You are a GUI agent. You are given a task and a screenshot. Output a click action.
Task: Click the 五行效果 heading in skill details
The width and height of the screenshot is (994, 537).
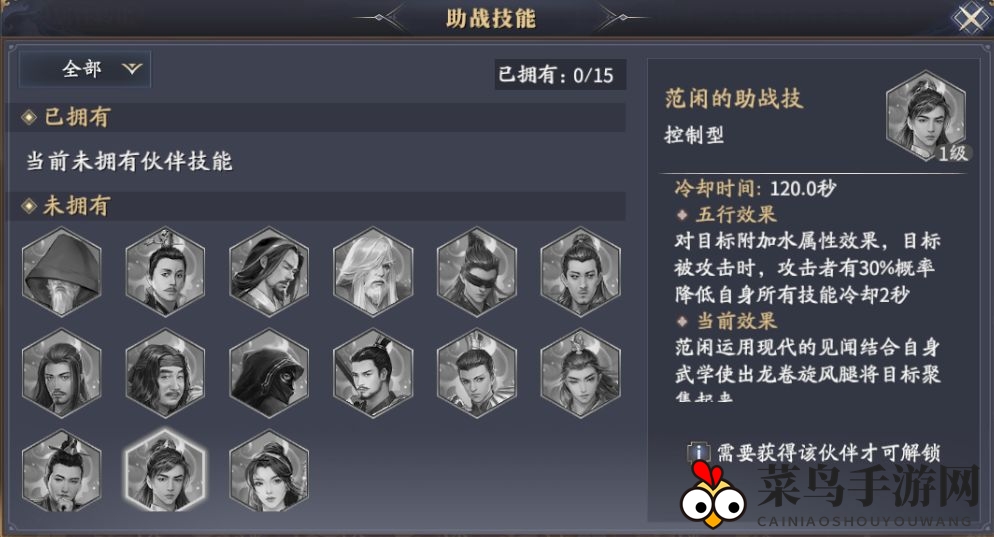click(x=735, y=214)
